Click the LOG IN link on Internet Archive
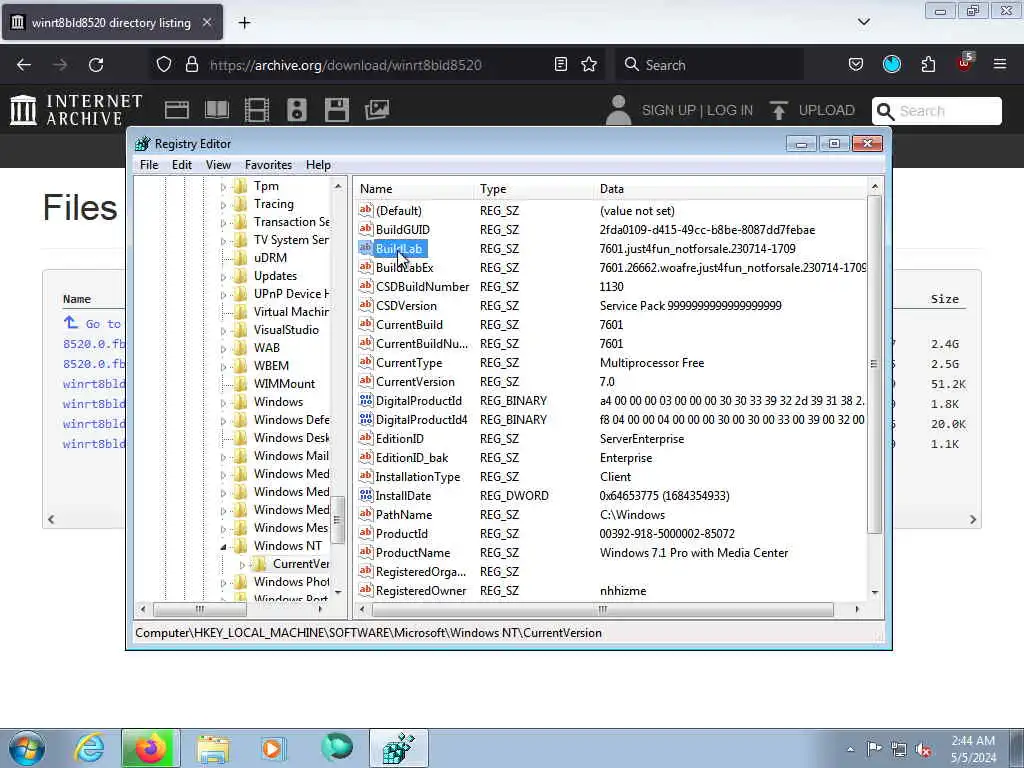Image resolution: width=1024 pixels, height=768 pixels. [x=729, y=110]
